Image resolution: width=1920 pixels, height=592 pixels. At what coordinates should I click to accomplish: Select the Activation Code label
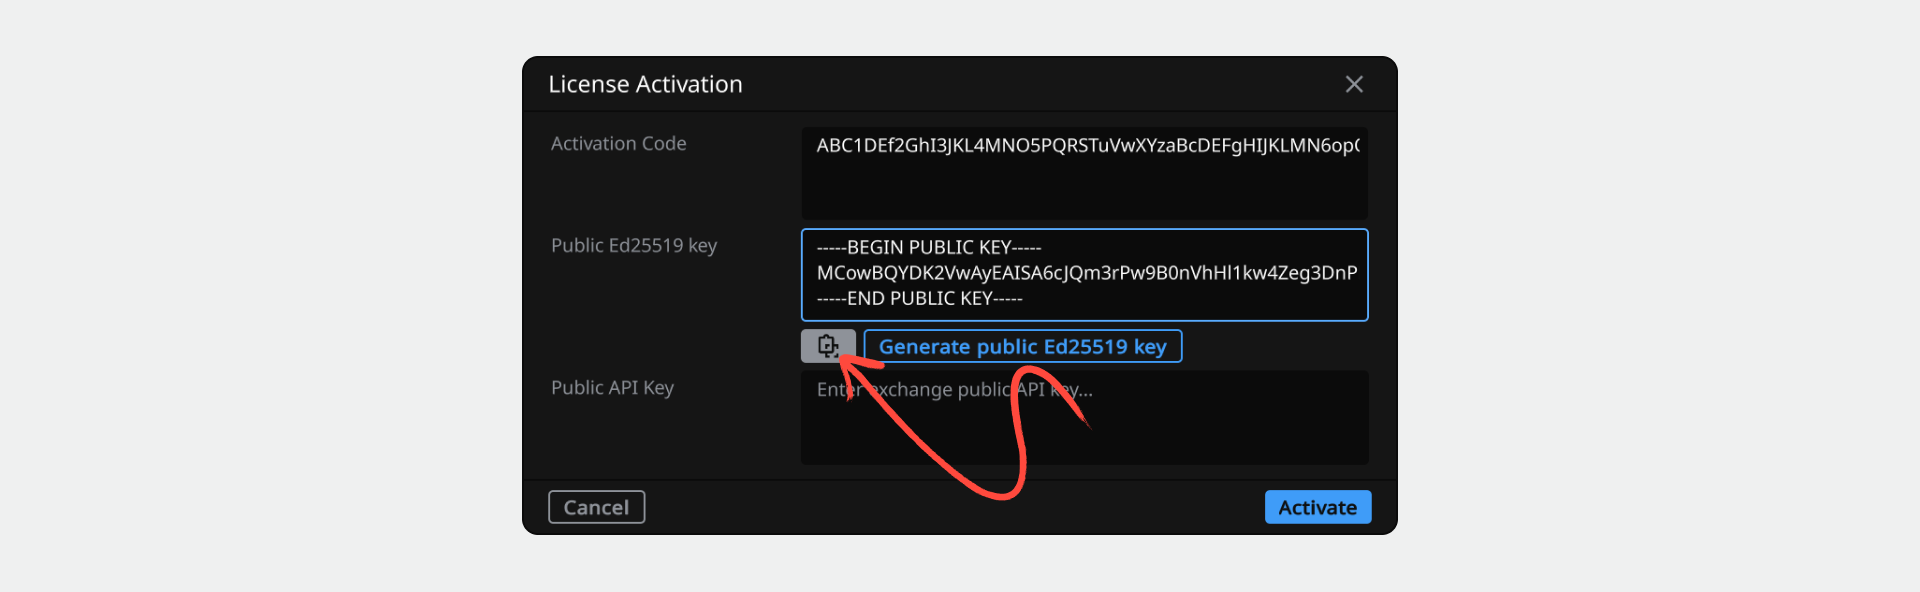(618, 143)
